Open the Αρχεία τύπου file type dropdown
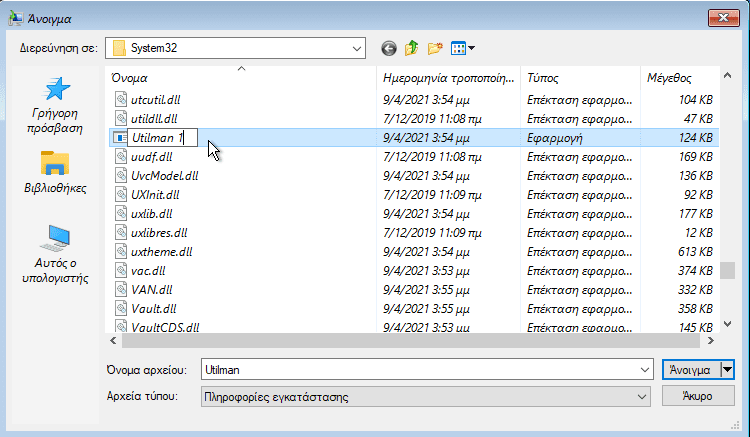750x437 pixels. 641,397
